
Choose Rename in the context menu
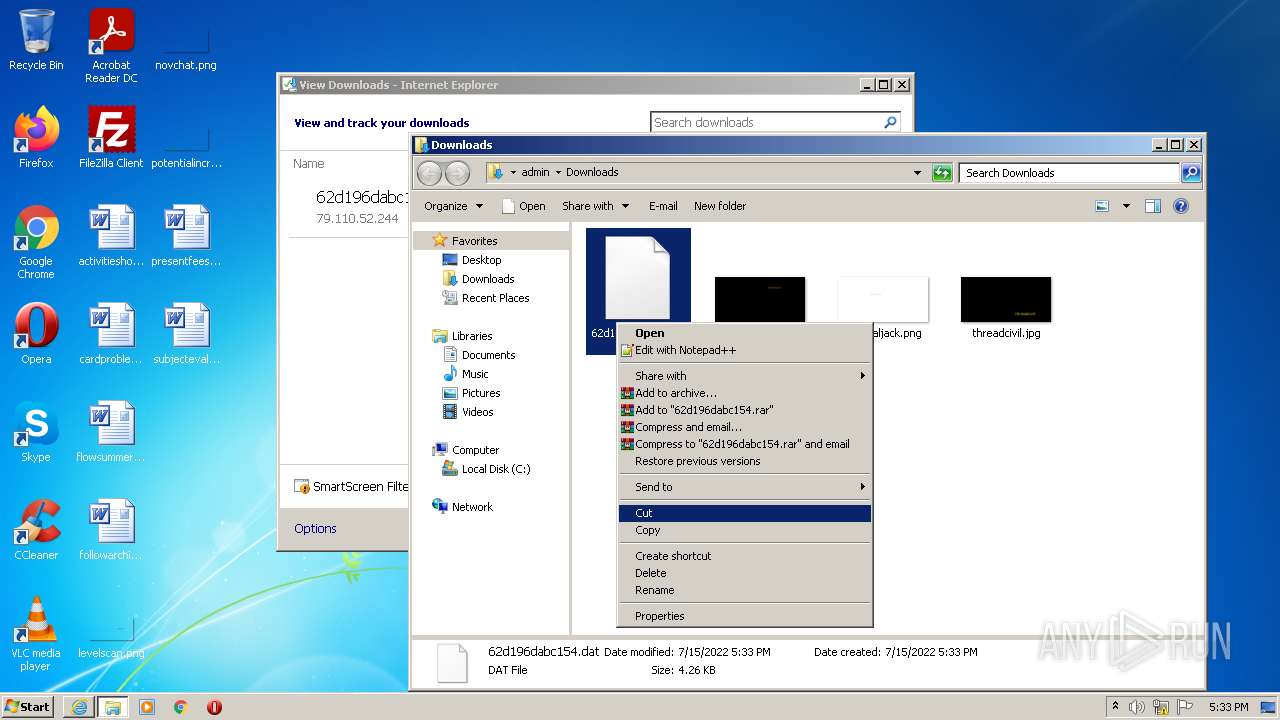tap(745, 590)
